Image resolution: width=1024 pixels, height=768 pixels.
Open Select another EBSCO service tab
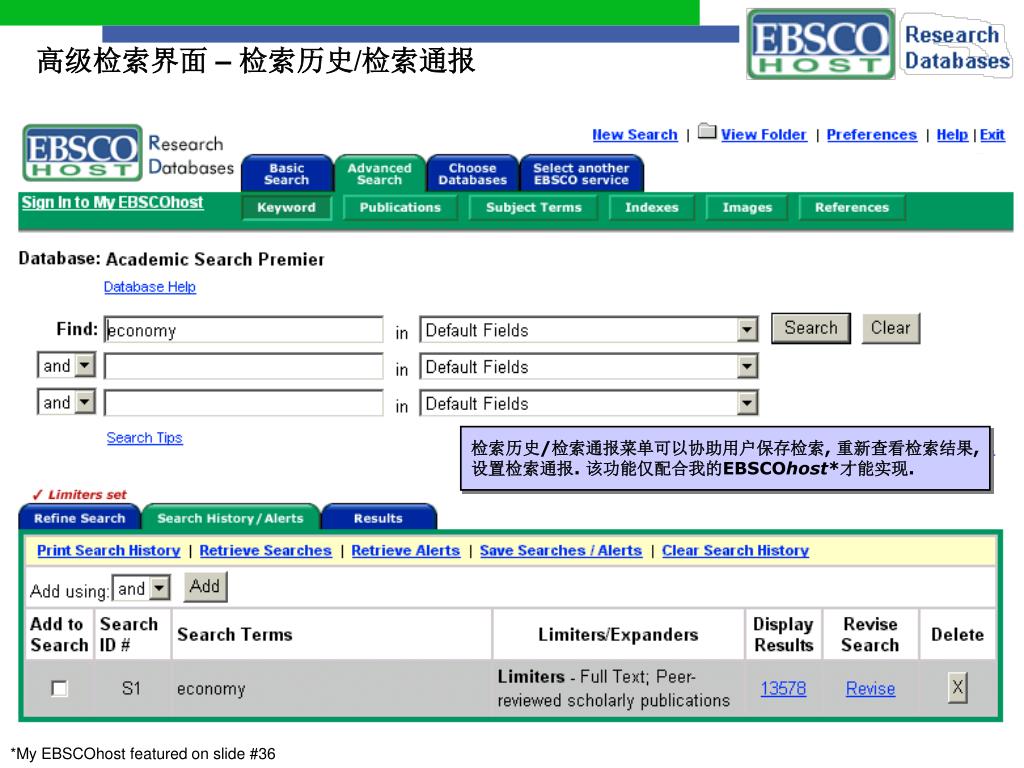(x=581, y=174)
